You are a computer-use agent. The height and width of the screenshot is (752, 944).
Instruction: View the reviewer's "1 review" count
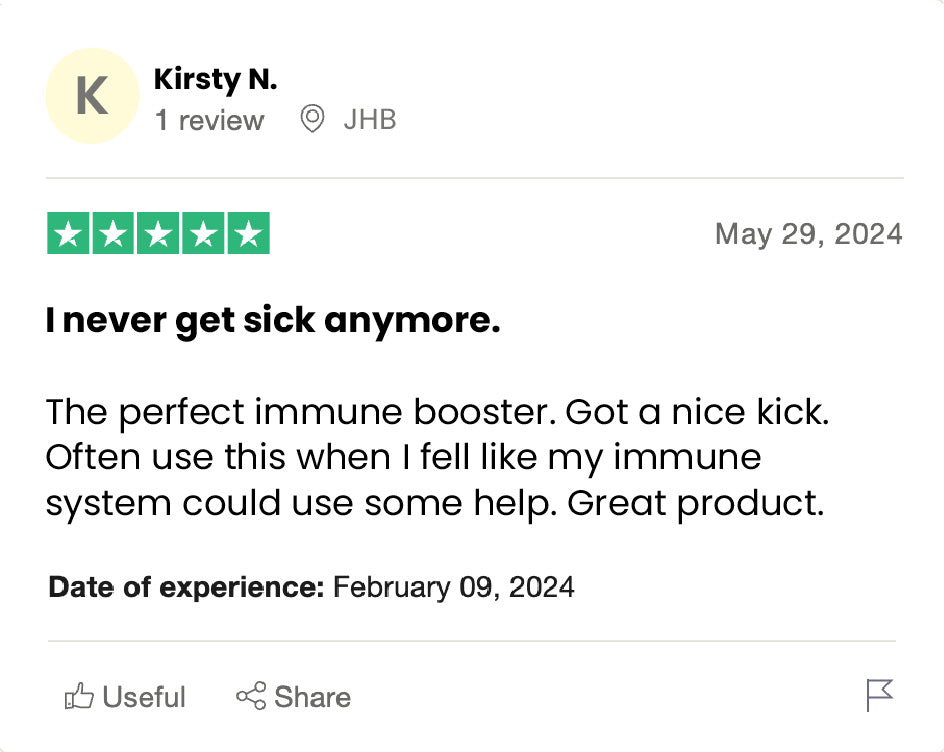209,121
